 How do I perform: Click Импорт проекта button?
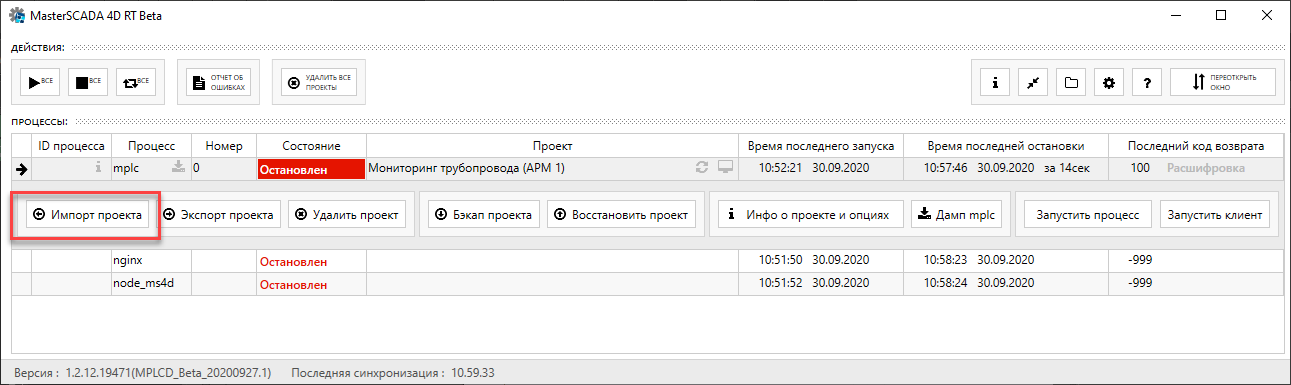(88, 214)
